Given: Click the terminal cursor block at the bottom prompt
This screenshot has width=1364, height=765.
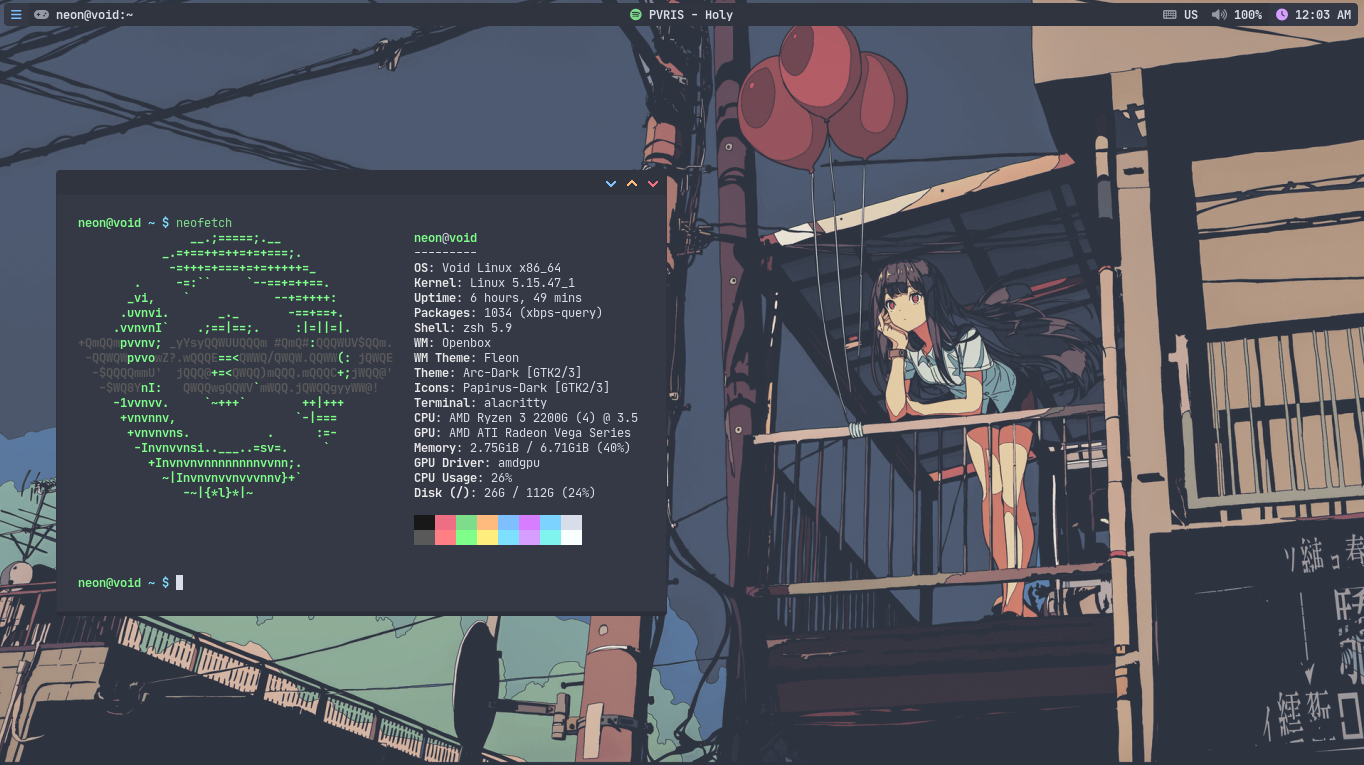Looking at the screenshot, I should pos(179,582).
